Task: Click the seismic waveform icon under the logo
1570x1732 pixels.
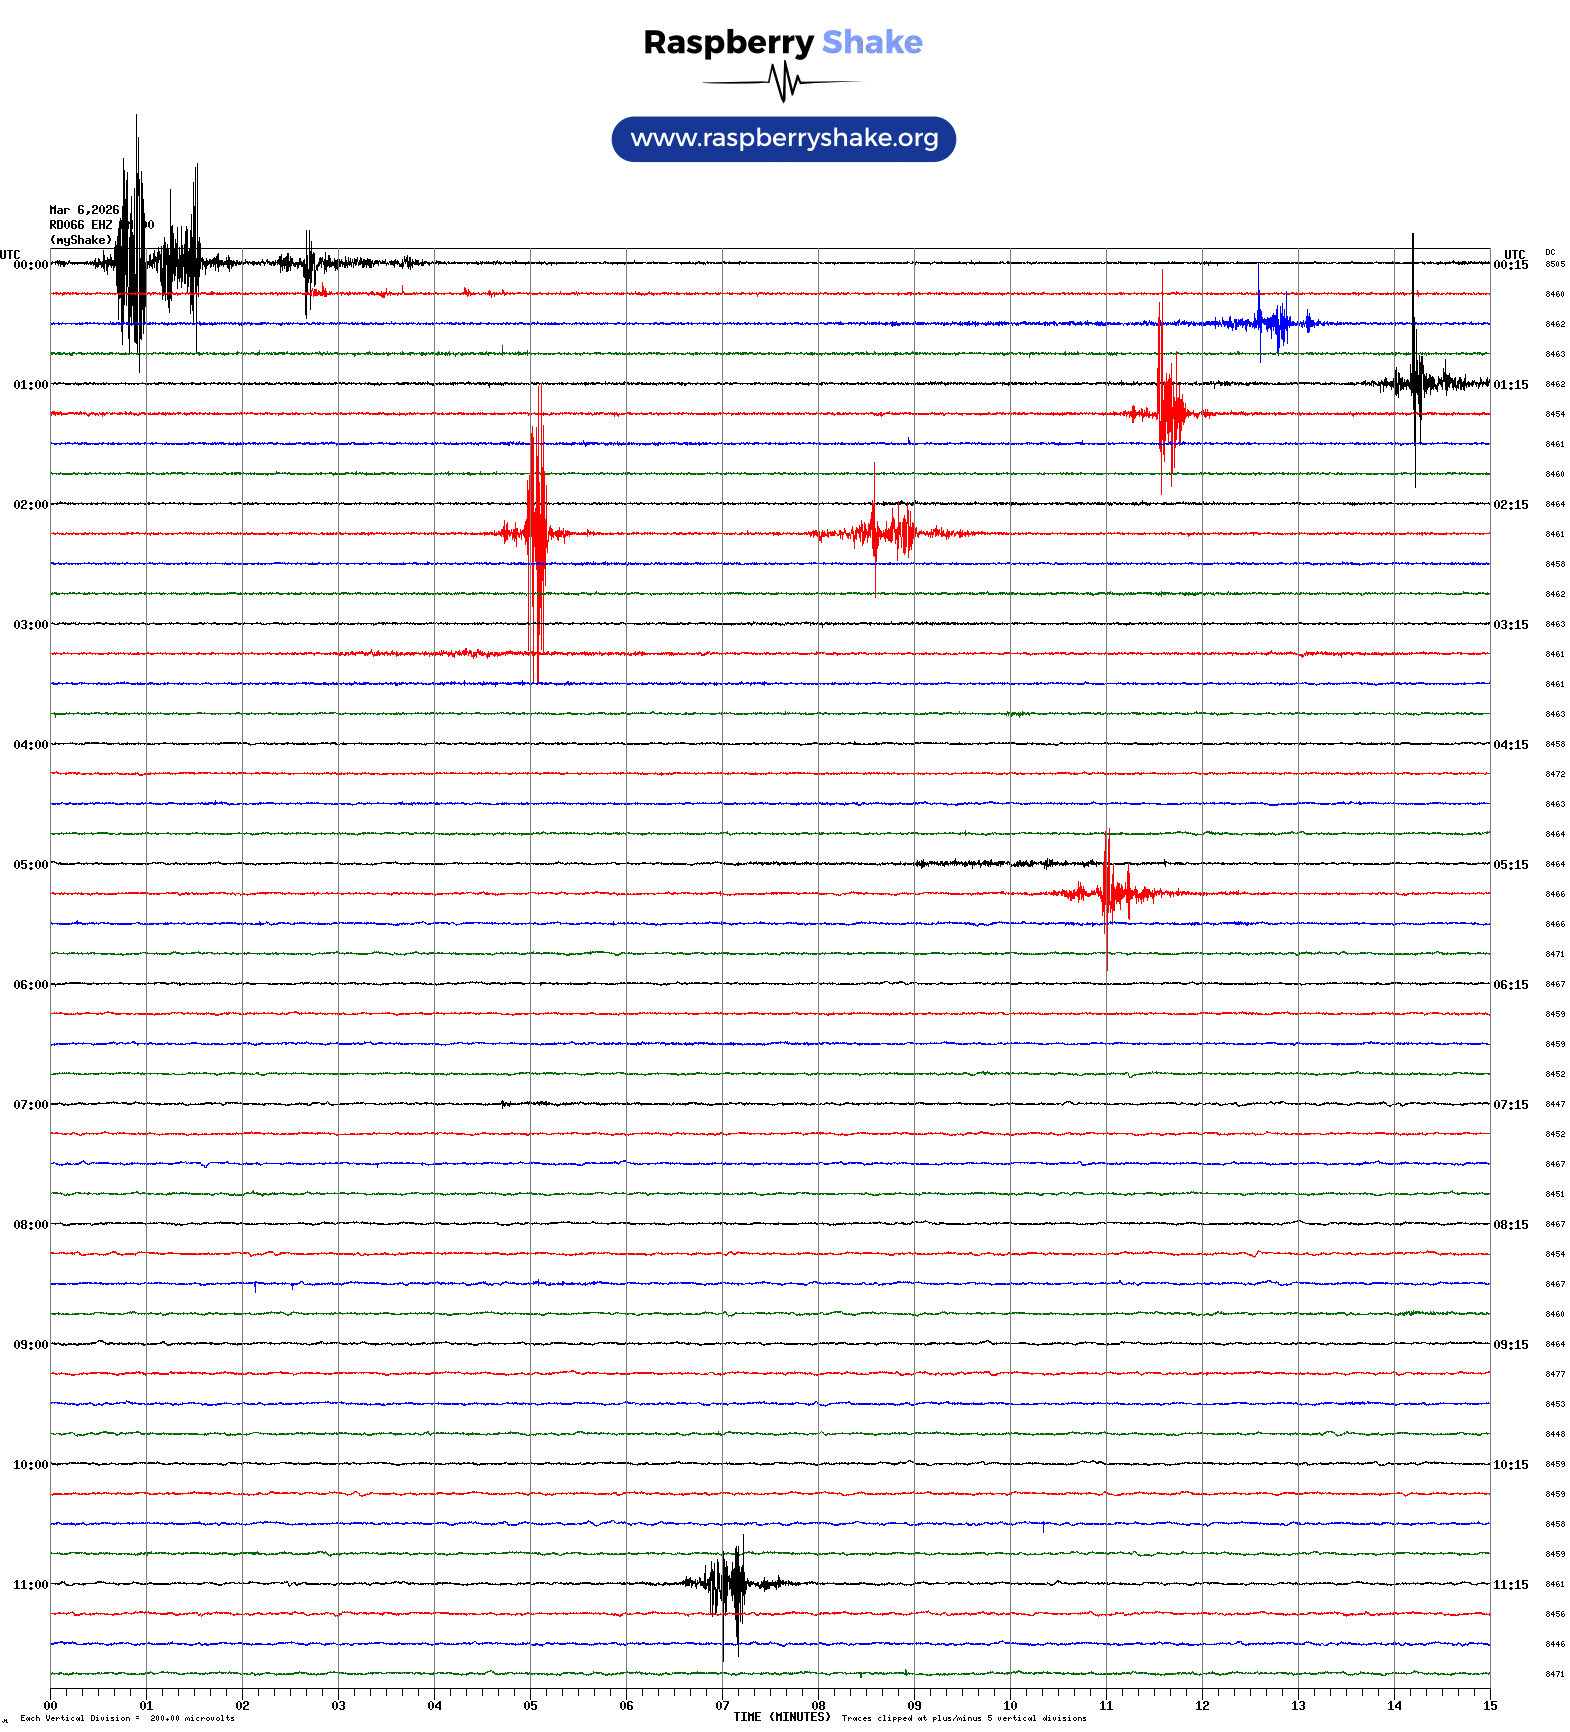Action: pos(783,82)
